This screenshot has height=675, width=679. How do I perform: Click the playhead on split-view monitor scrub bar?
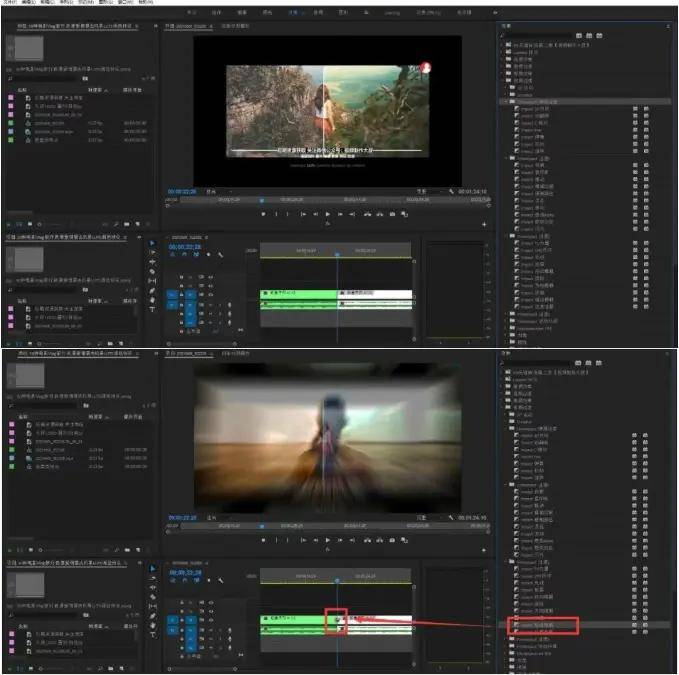[262, 199]
